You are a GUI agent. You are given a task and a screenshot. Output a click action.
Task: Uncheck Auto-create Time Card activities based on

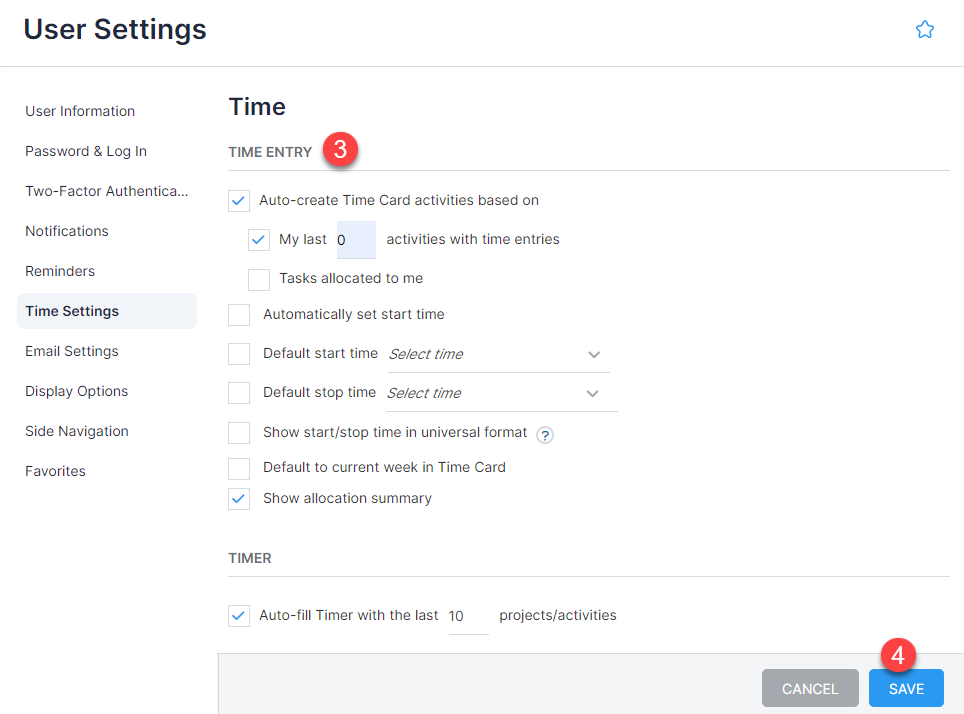238,200
